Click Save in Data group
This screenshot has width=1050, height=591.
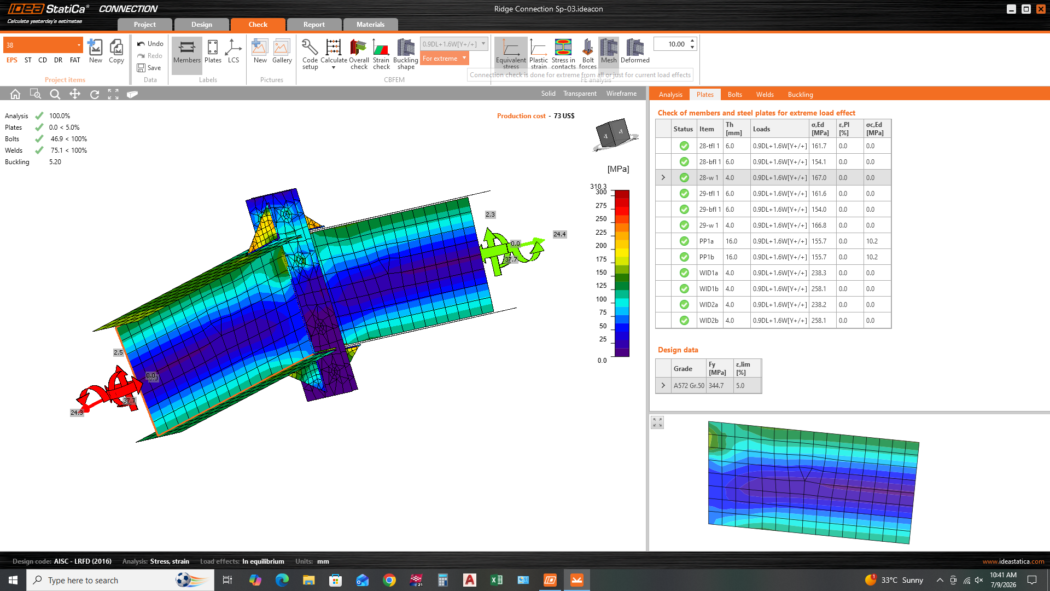[149, 68]
